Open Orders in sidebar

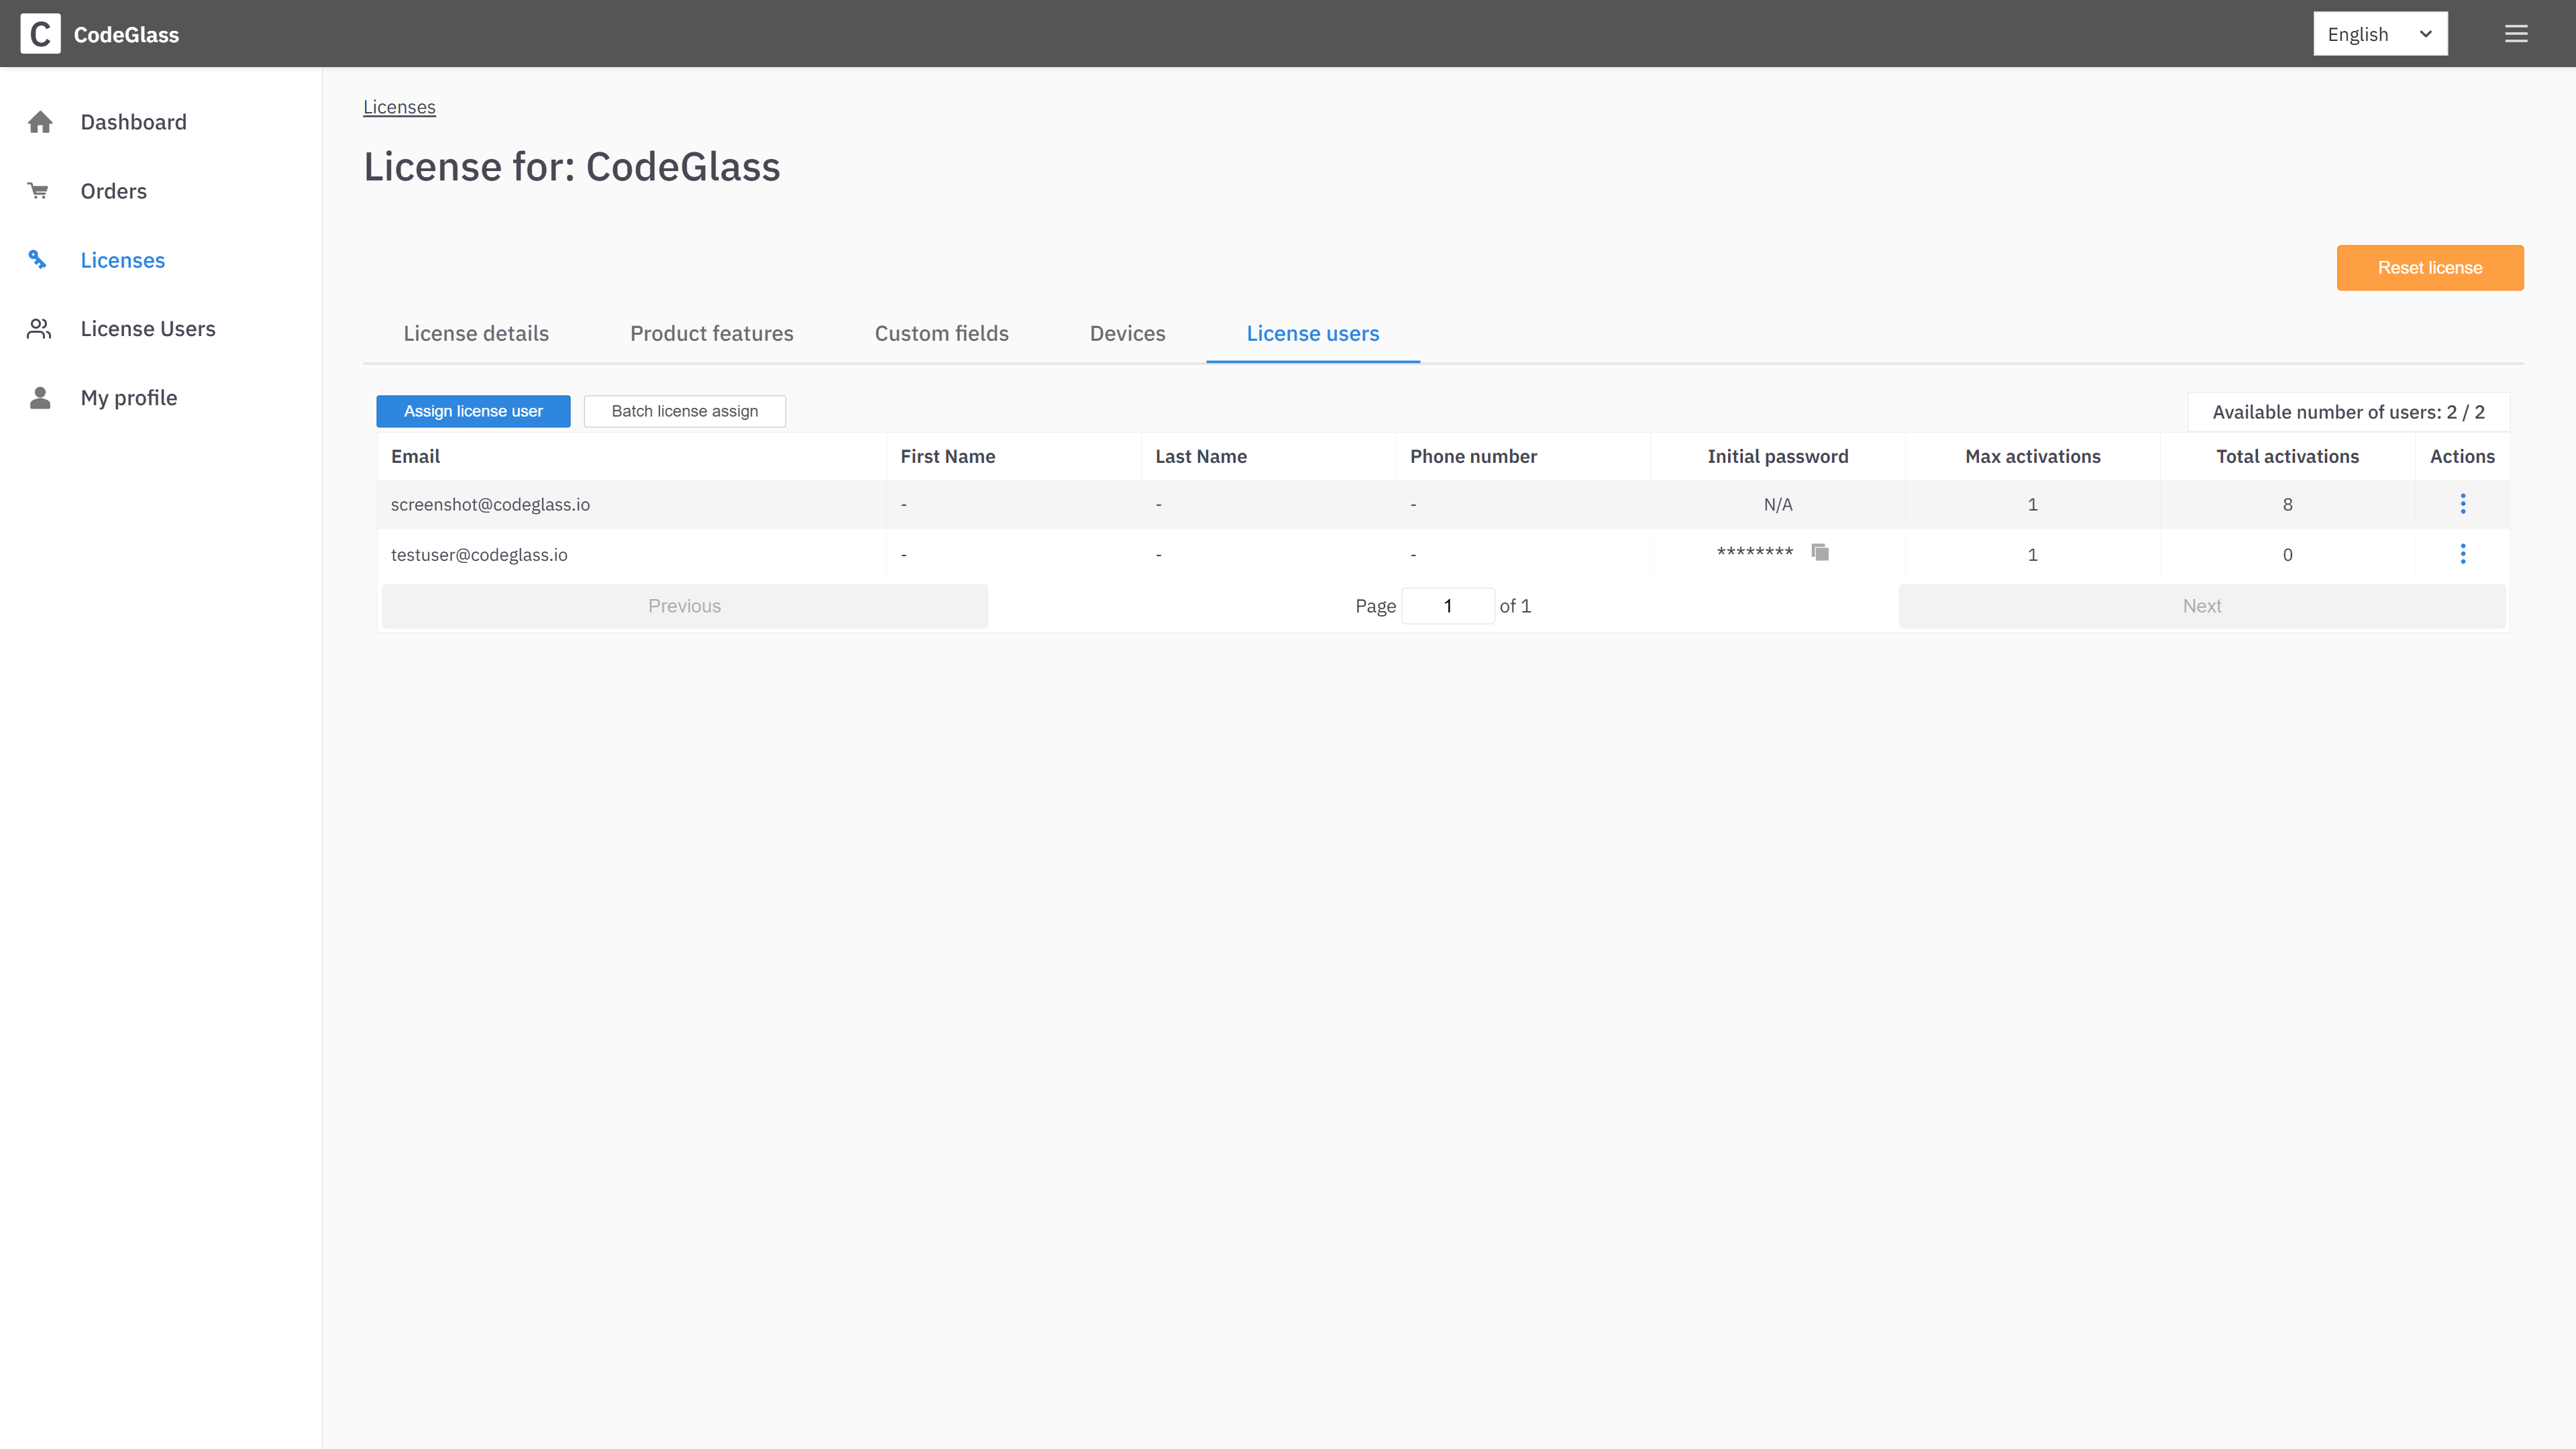[x=114, y=191]
